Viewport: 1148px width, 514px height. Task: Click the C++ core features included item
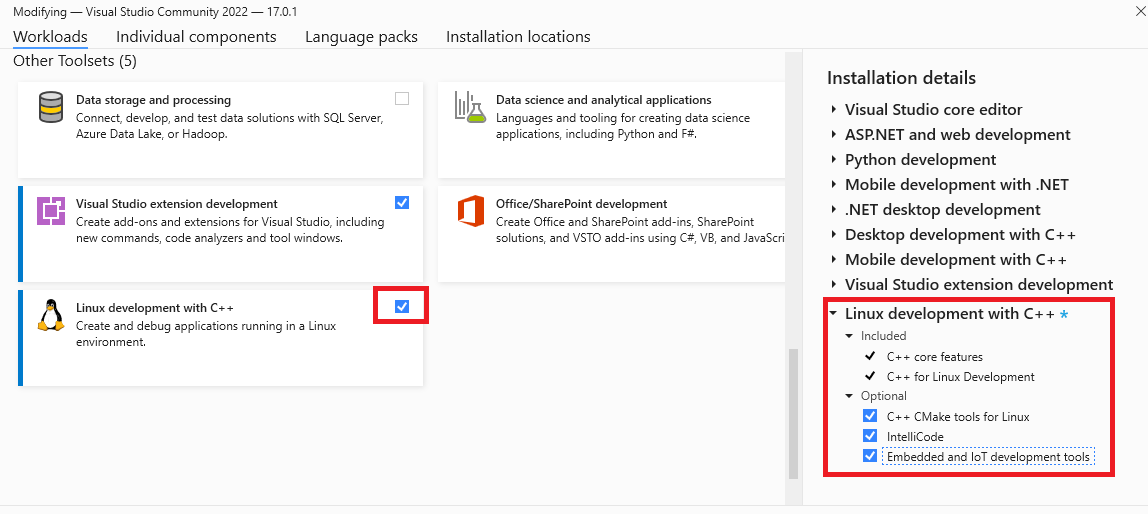pos(934,357)
